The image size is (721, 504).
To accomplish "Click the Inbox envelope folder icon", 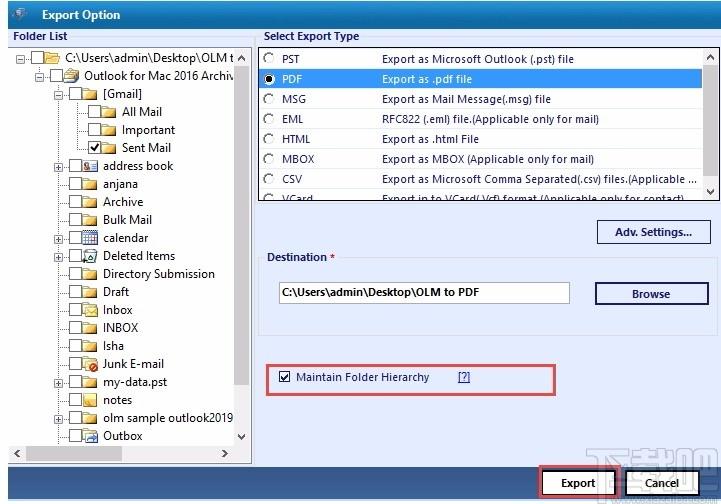I will coord(90,310).
